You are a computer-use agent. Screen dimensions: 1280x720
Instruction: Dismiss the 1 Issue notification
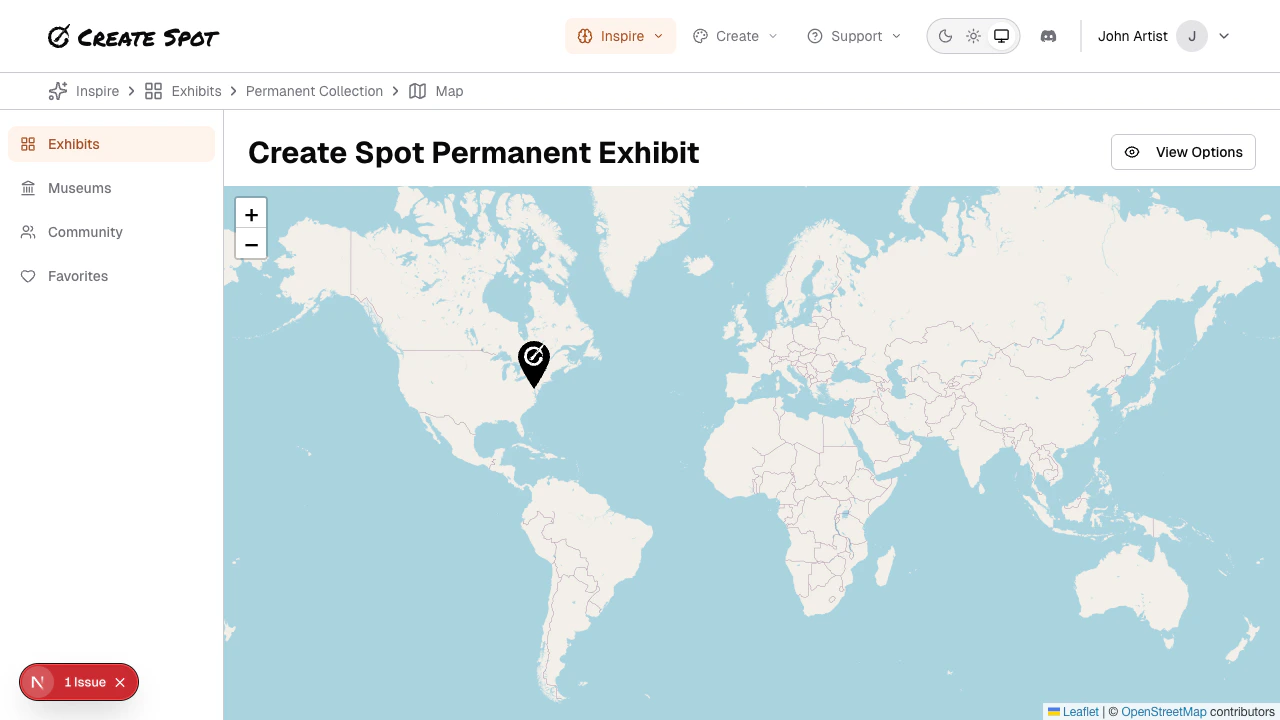click(x=120, y=682)
